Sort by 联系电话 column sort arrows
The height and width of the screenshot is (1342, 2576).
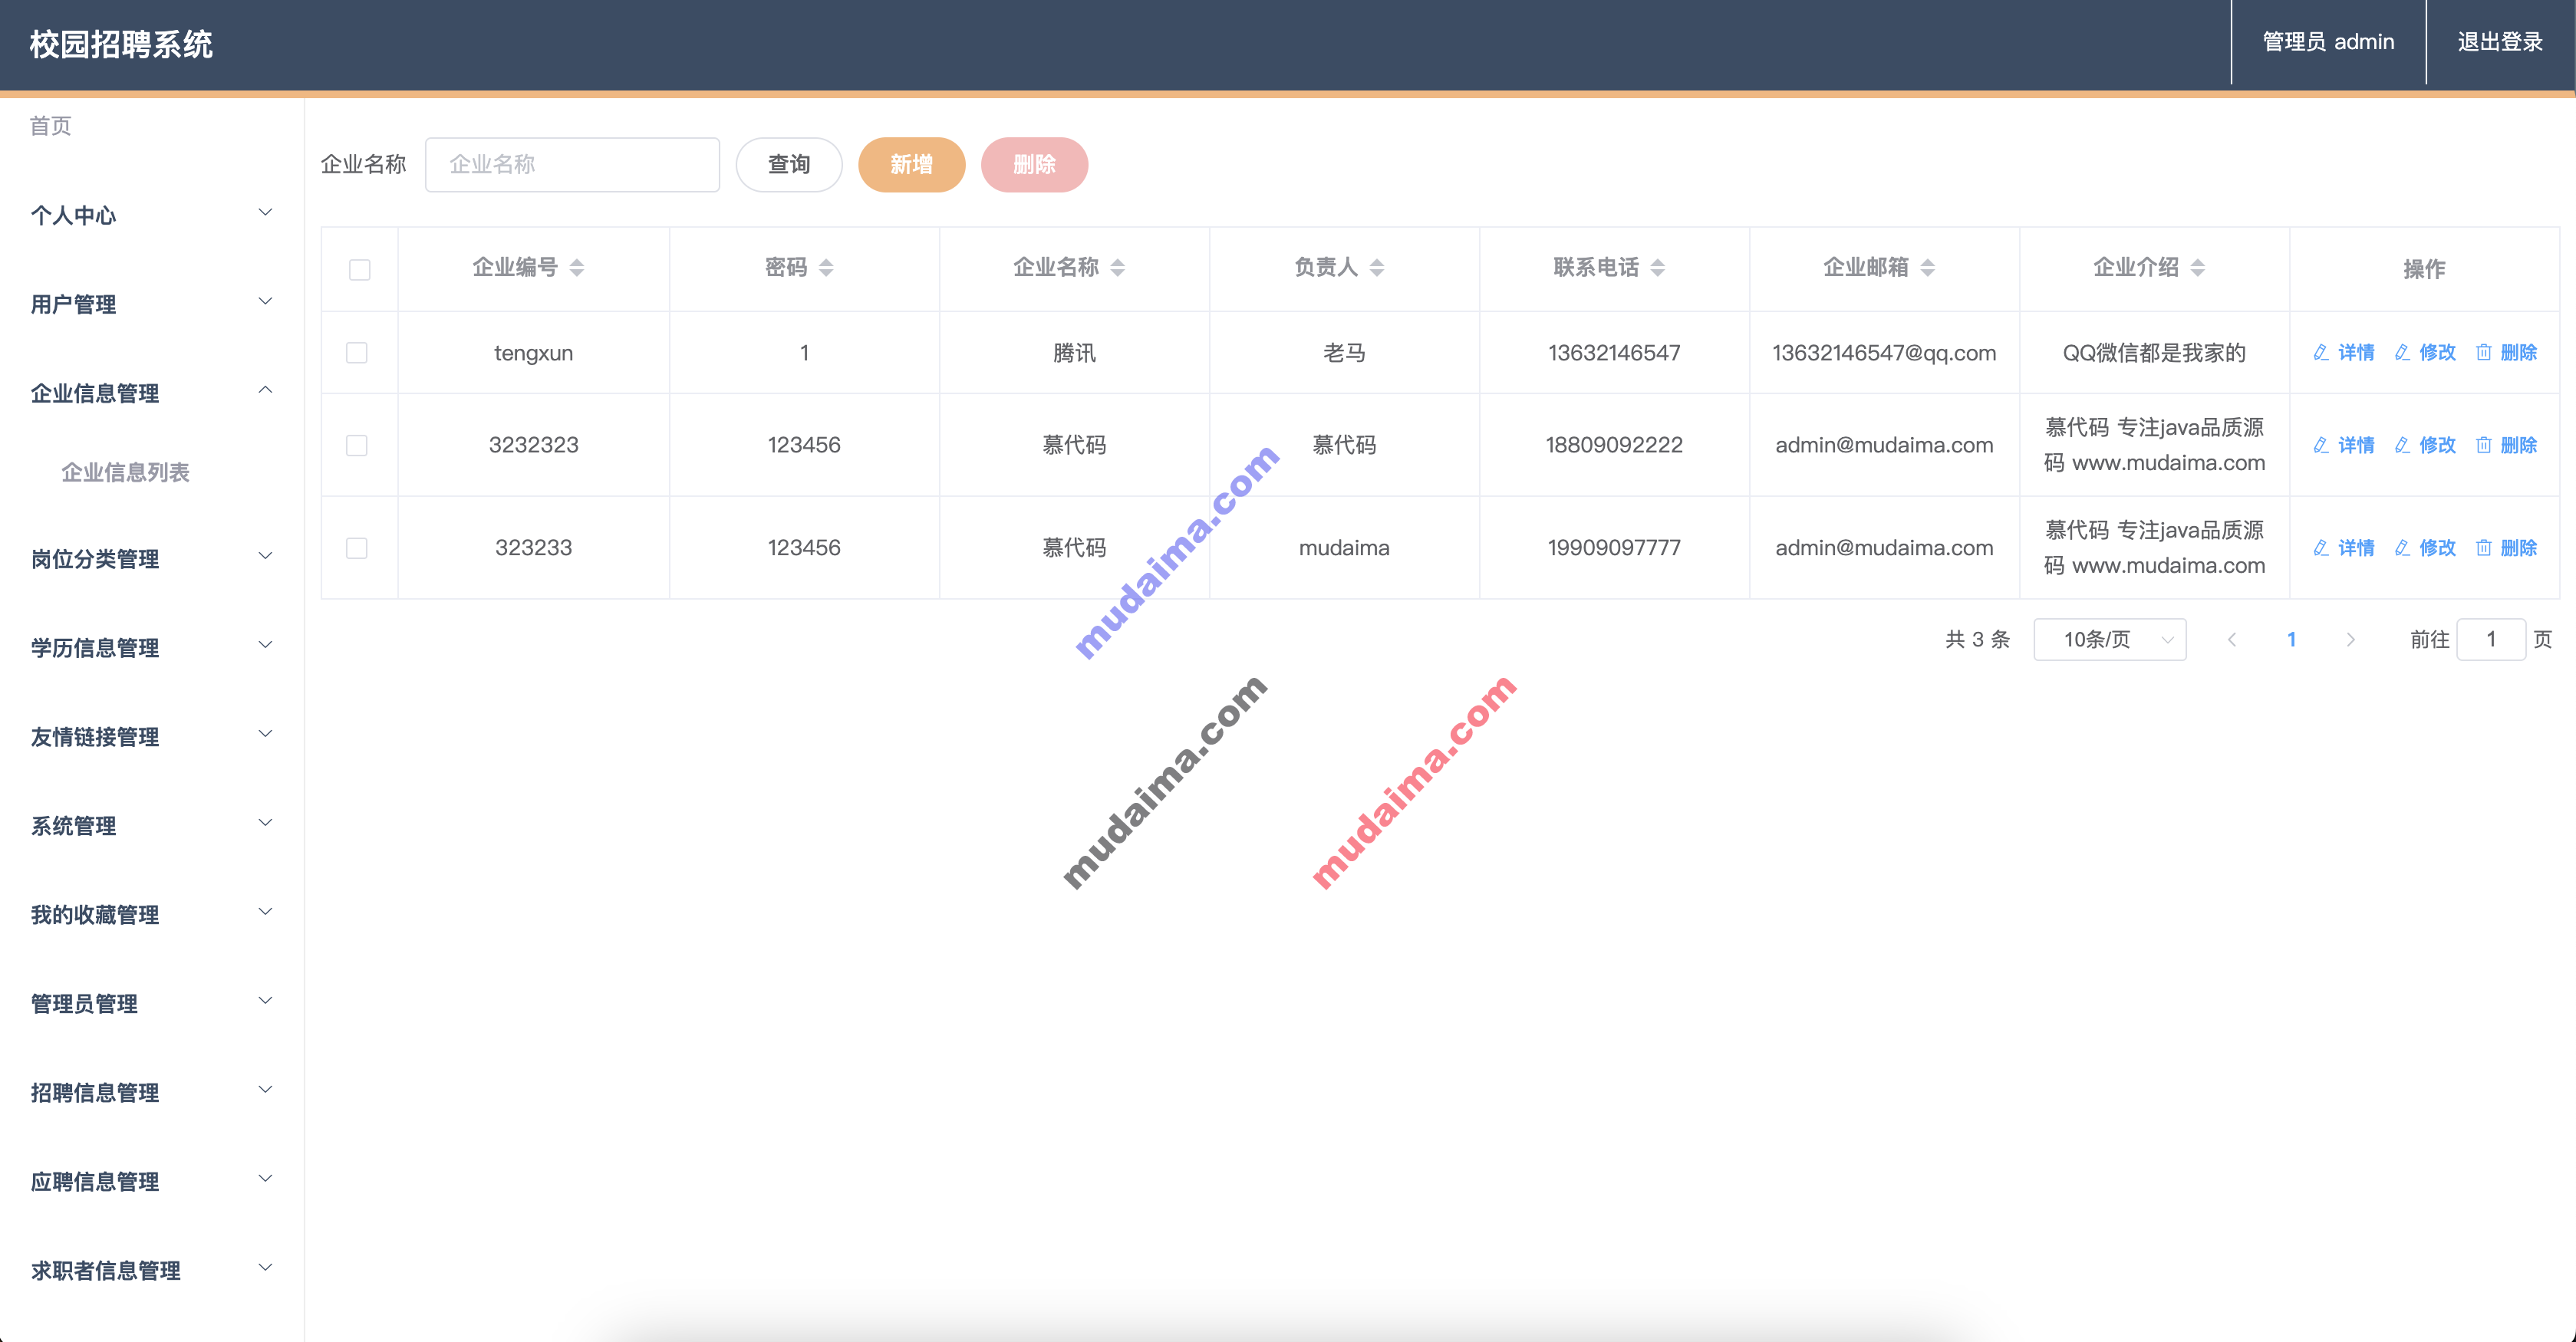click(1658, 268)
